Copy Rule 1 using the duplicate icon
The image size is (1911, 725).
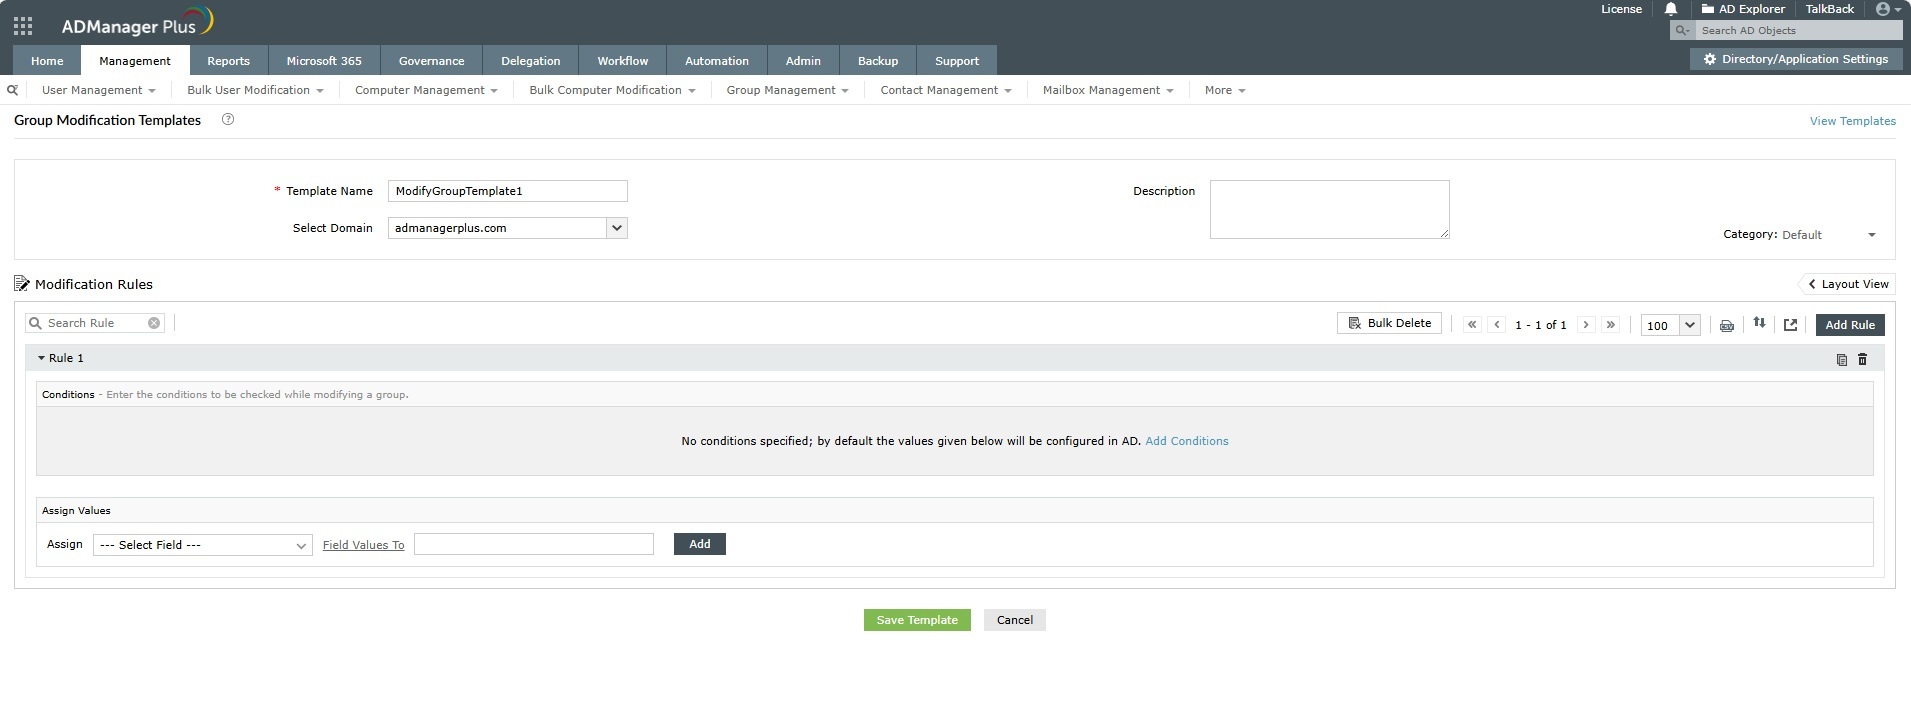[x=1841, y=359]
